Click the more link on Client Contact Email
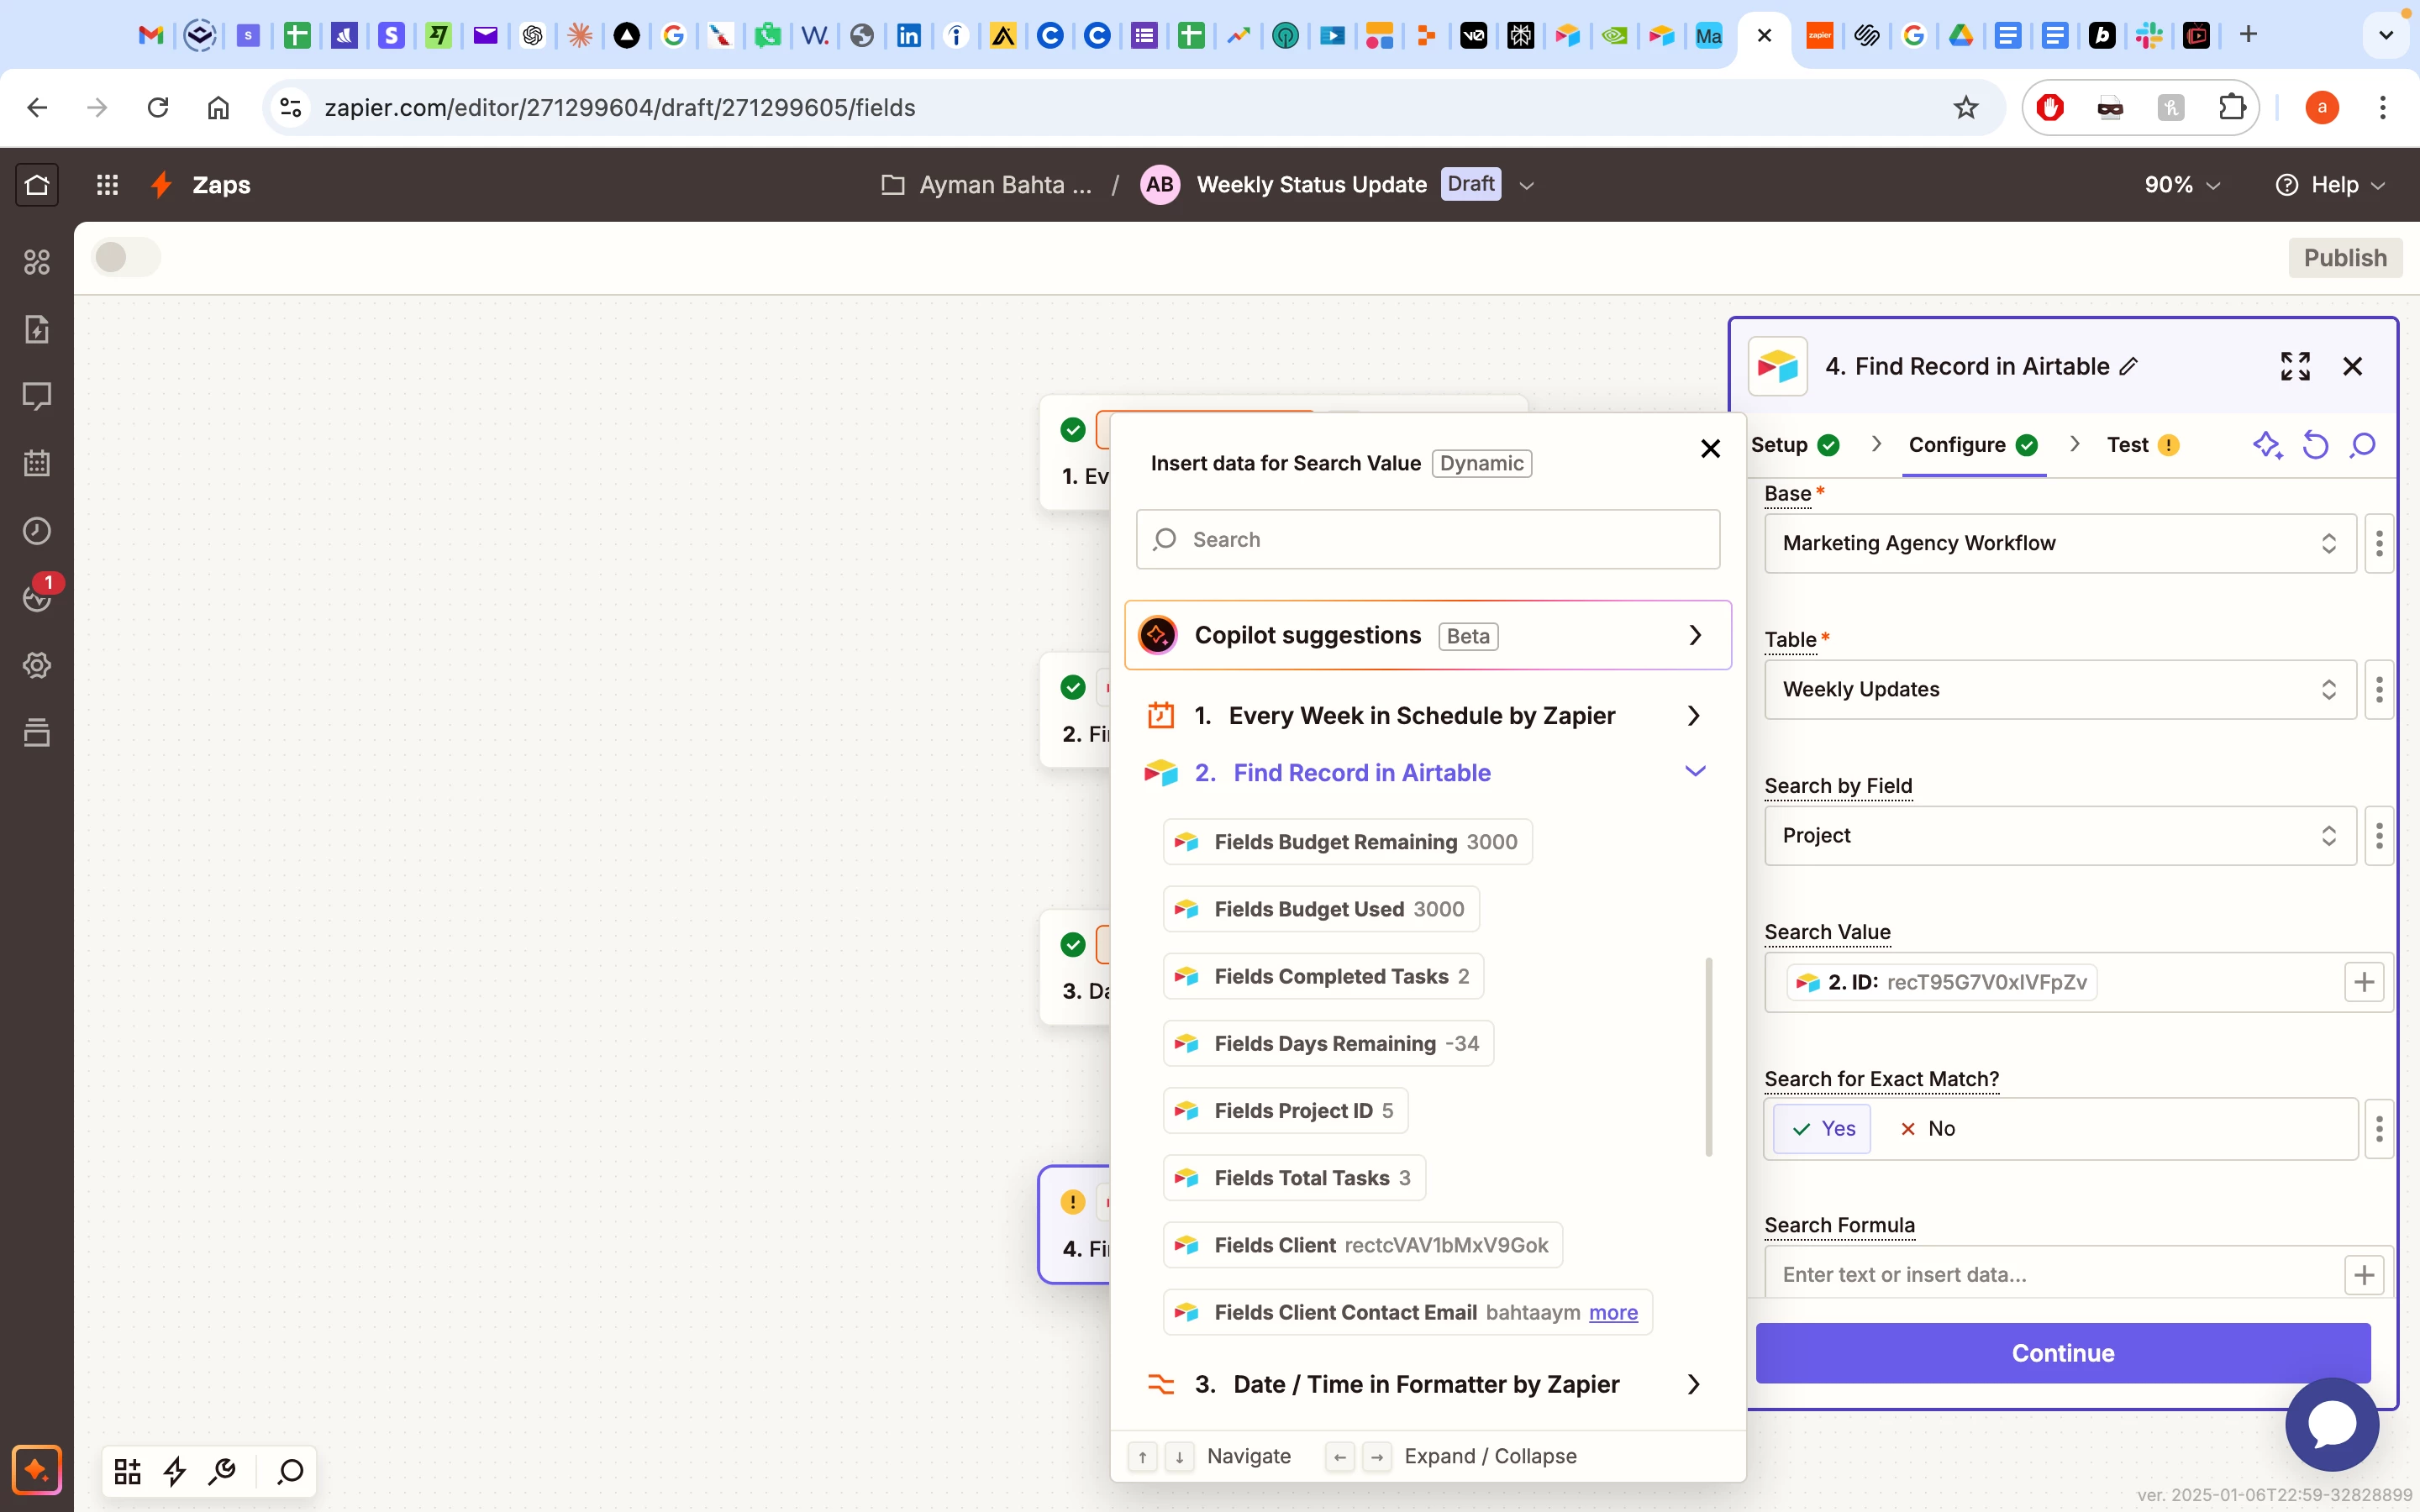Viewport: 2420px width, 1512px height. (1613, 1312)
